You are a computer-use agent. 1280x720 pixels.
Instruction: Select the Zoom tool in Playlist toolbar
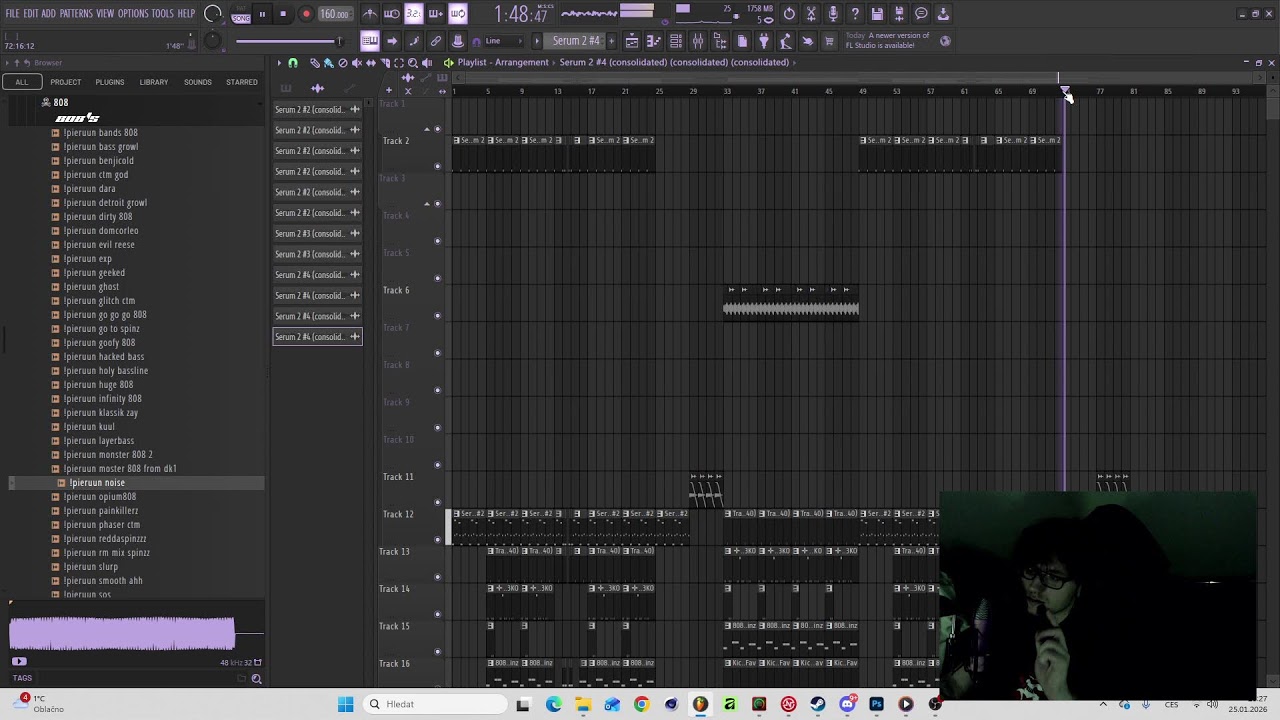click(x=413, y=63)
